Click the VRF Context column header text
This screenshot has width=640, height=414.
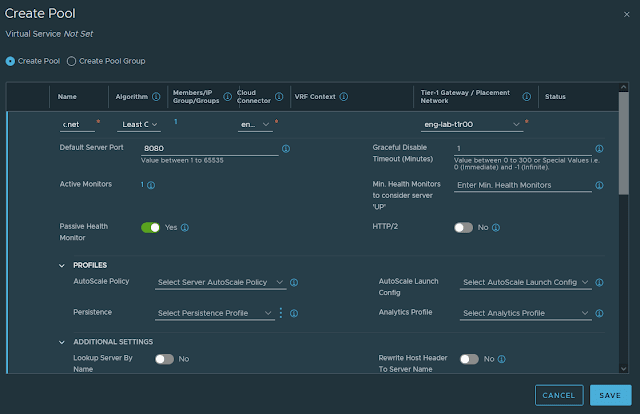315,97
